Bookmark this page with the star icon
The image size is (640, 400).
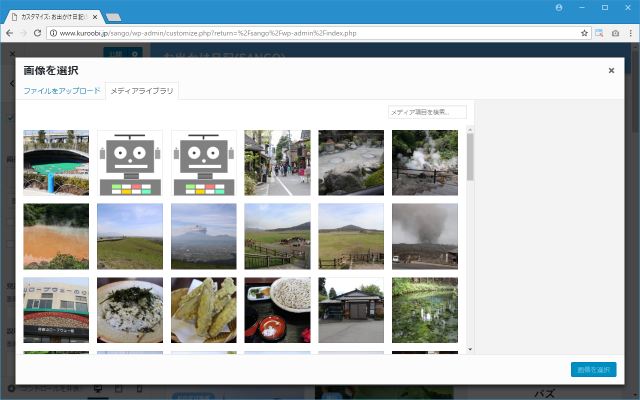click(584, 33)
